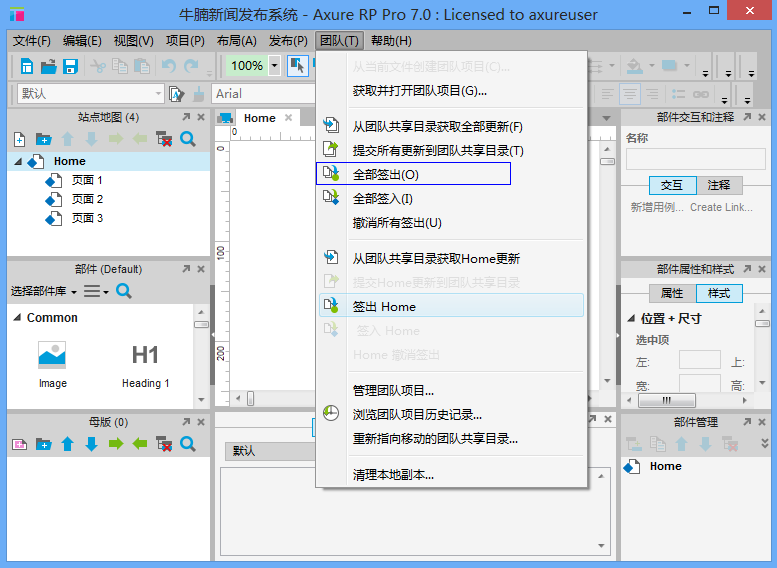
Task: Open the zoom 100% dropdown
Action: 274,65
